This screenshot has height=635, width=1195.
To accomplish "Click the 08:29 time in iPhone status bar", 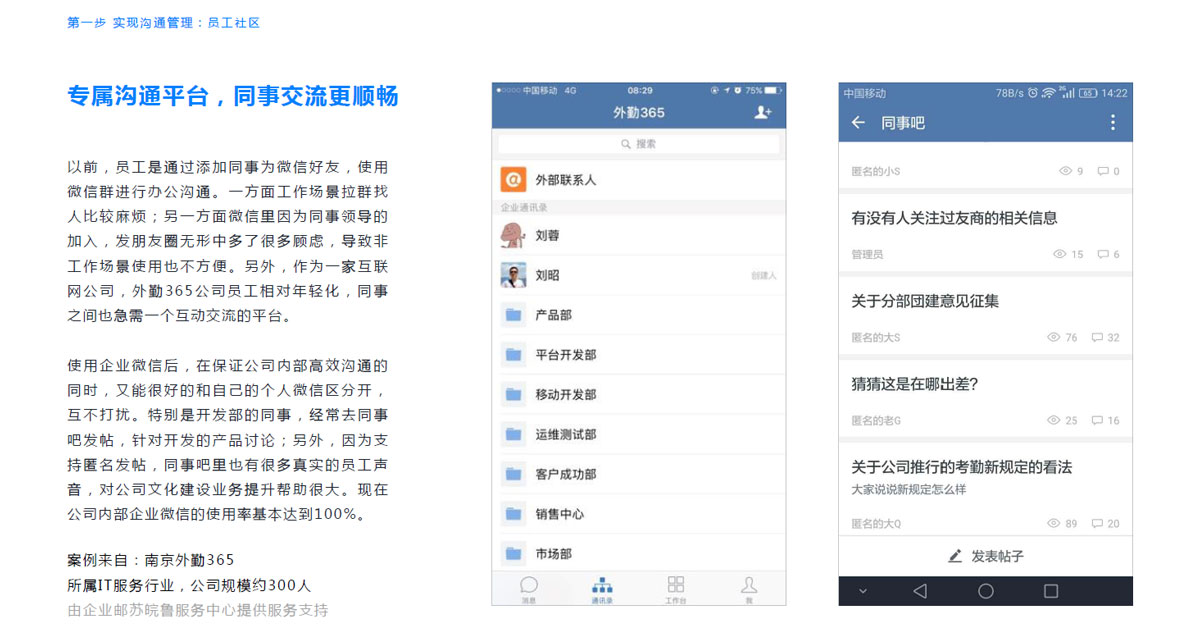I will click(640, 90).
